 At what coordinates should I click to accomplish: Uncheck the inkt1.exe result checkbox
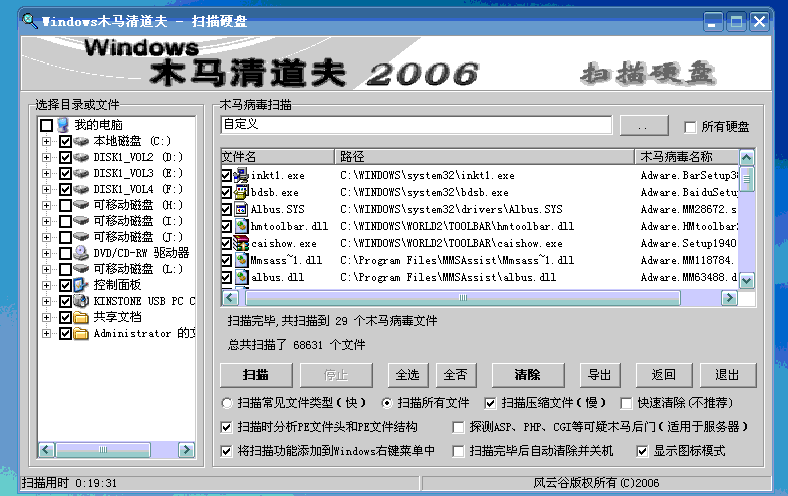pos(227,175)
